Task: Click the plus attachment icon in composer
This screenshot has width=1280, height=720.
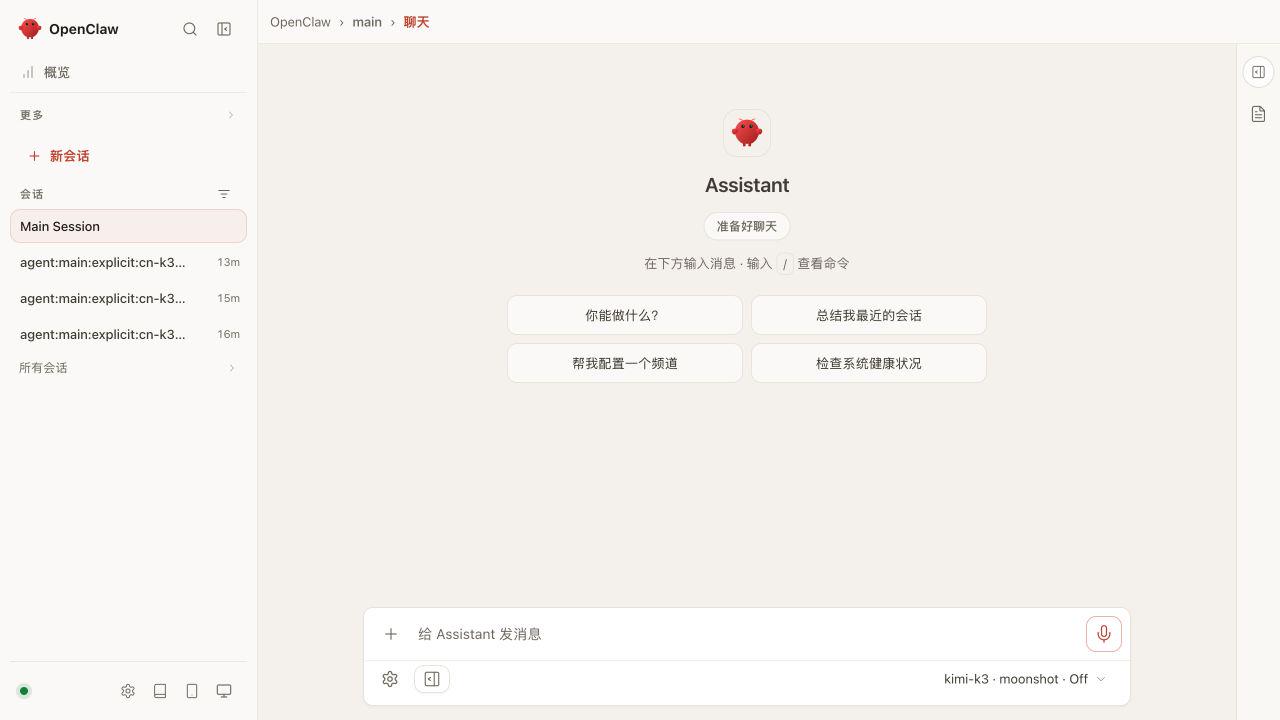Action: point(391,634)
